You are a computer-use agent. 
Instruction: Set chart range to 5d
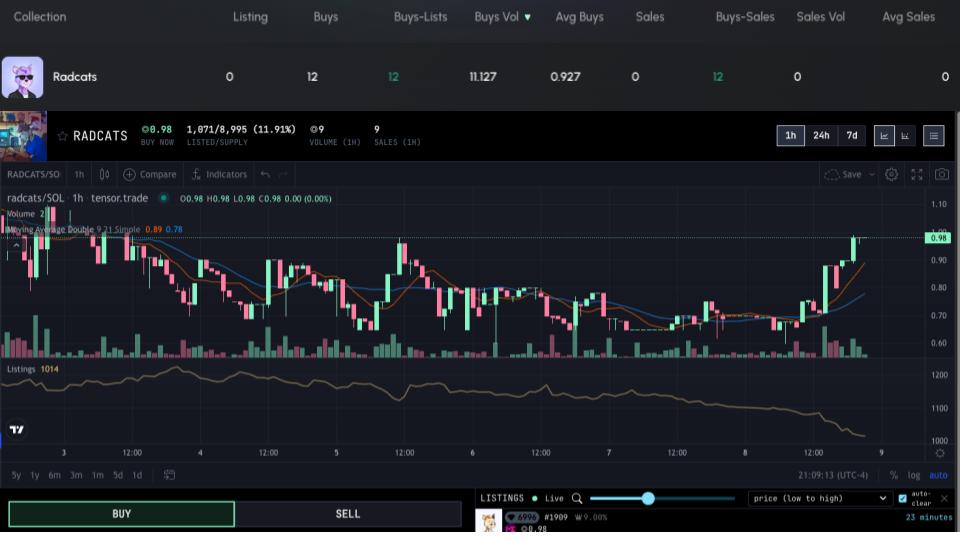118,475
